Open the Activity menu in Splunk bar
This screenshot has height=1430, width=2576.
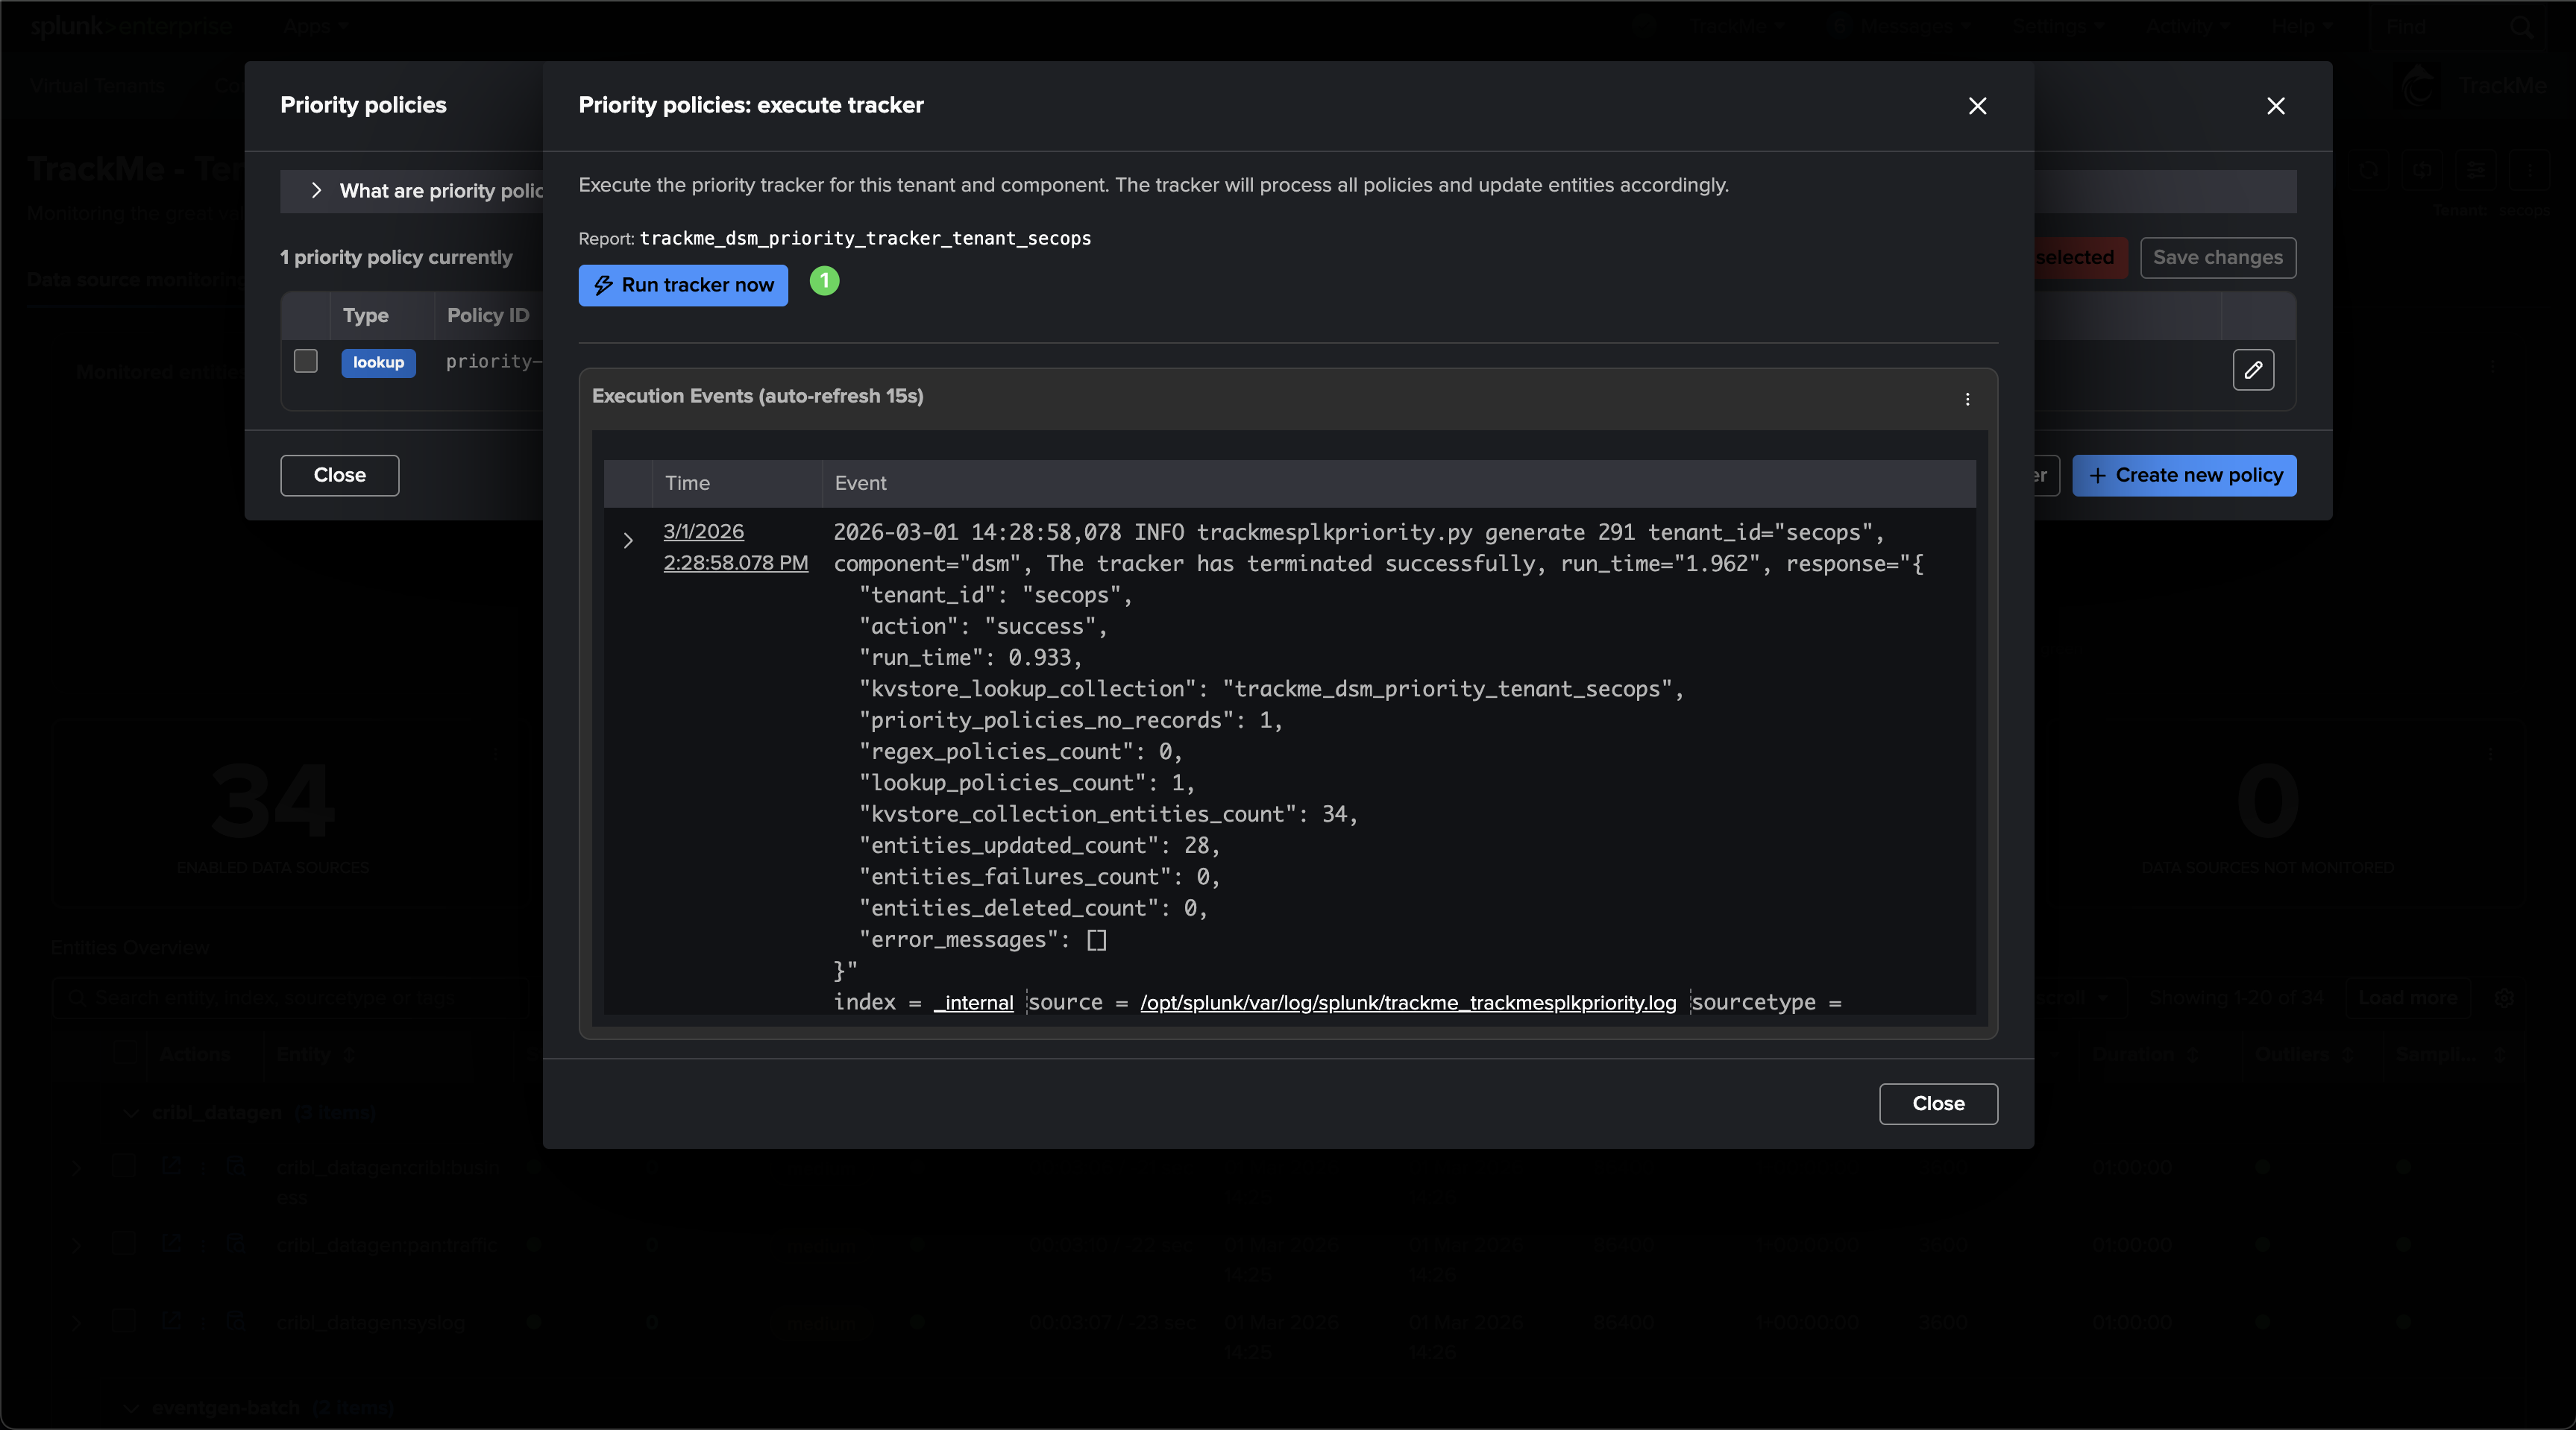coord(2187,27)
